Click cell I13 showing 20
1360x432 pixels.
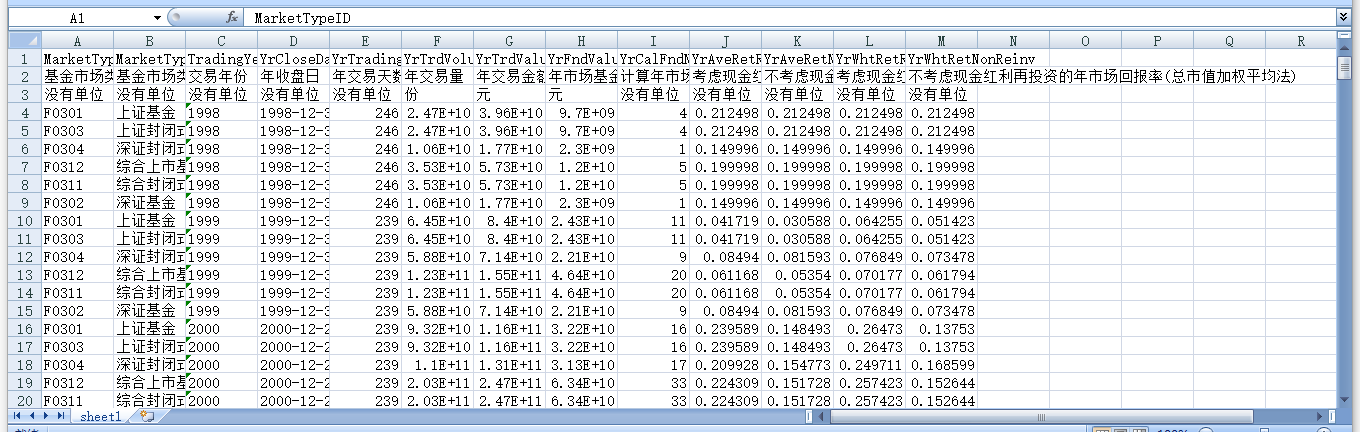pos(653,275)
